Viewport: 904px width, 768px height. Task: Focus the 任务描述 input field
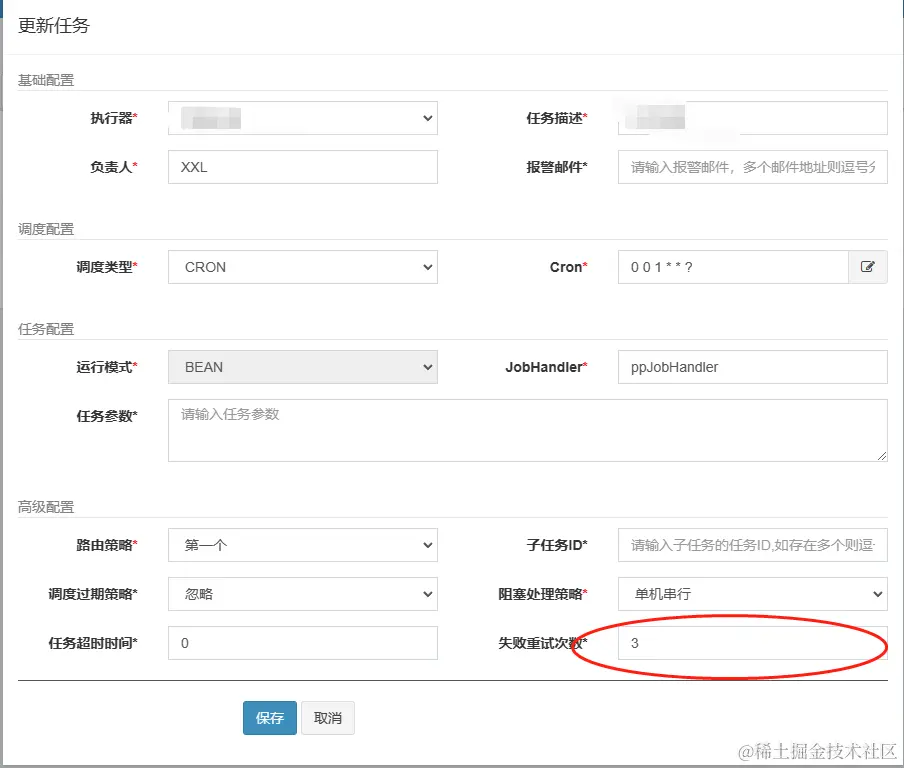752,118
